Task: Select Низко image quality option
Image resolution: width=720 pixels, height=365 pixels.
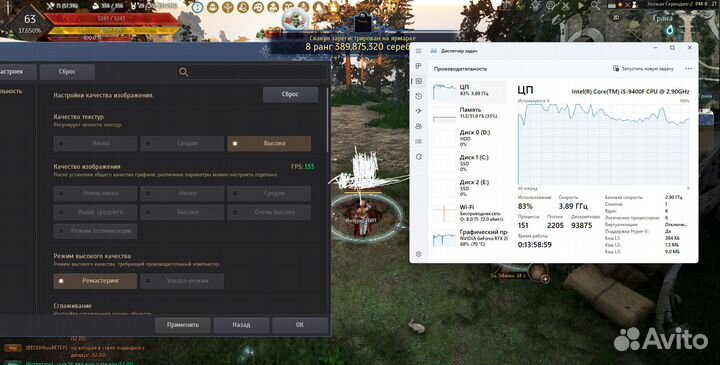Action: click(x=182, y=193)
